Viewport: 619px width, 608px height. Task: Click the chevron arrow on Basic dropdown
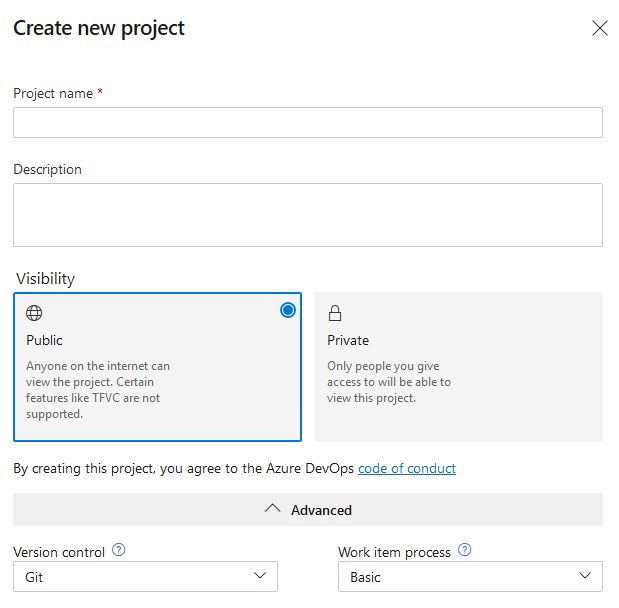pyautogui.click(x=585, y=576)
